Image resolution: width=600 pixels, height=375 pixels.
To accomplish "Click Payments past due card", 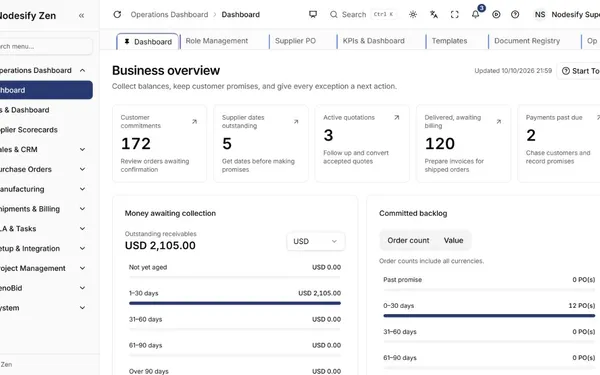I will pos(559,144).
